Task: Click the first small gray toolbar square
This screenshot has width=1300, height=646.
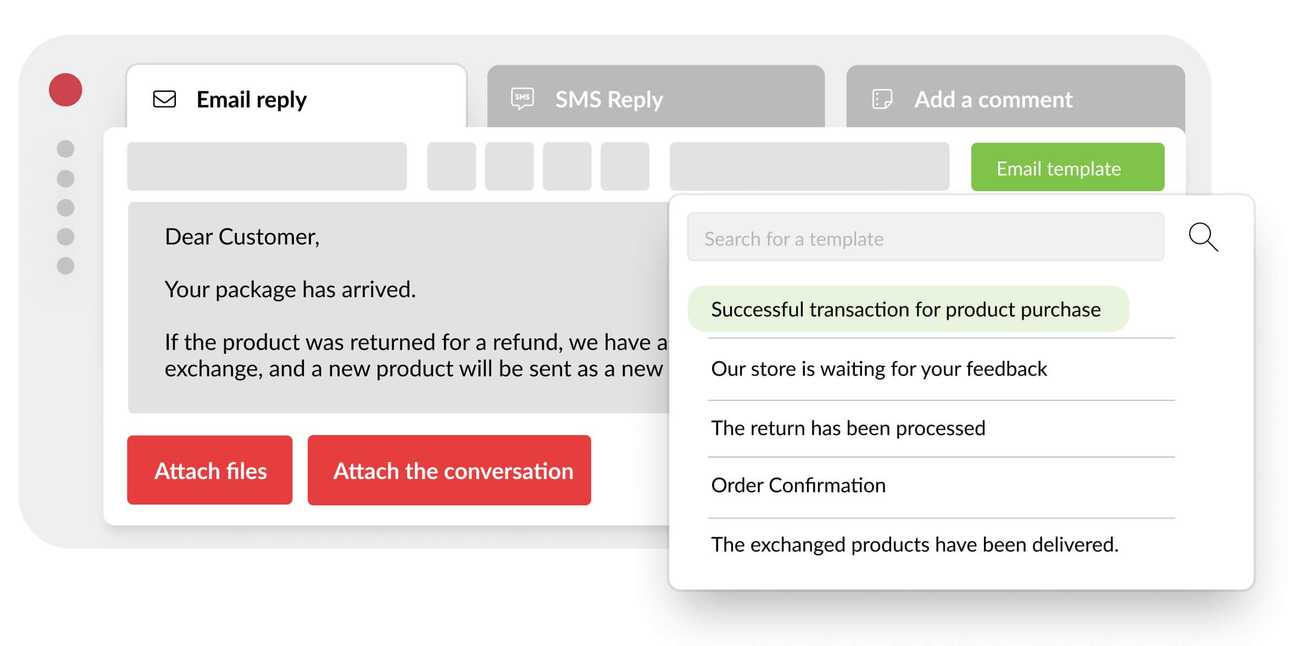Action: click(x=451, y=167)
